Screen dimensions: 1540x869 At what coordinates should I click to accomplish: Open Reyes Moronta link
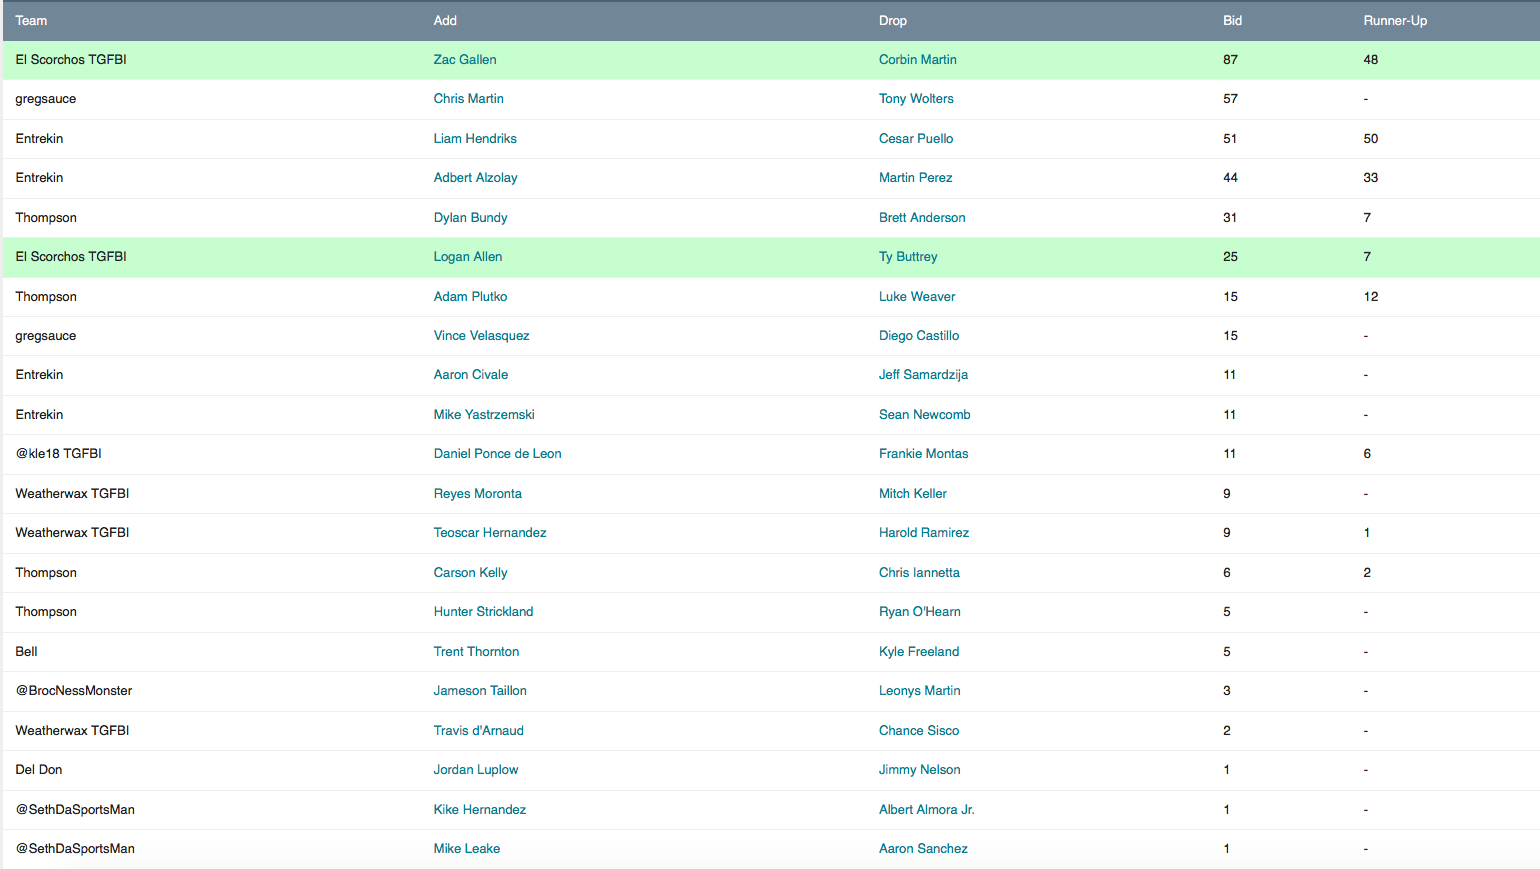coord(478,494)
